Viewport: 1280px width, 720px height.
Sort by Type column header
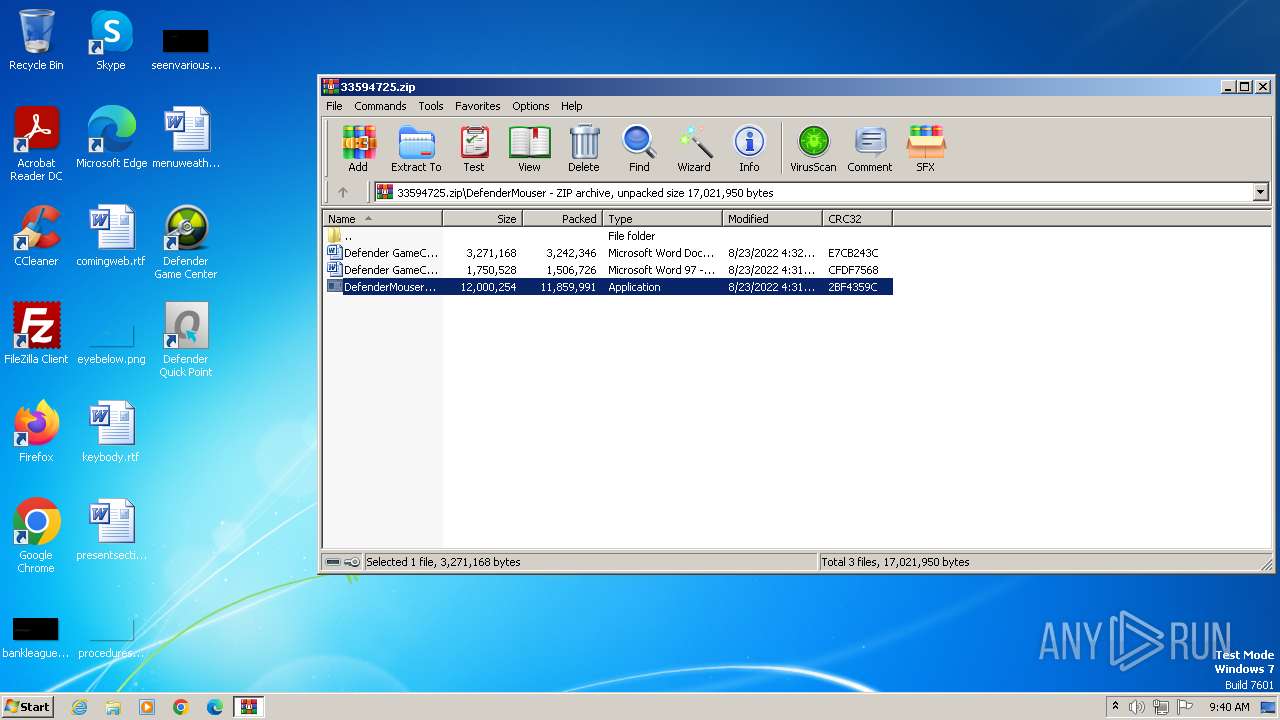tap(663, 219)
